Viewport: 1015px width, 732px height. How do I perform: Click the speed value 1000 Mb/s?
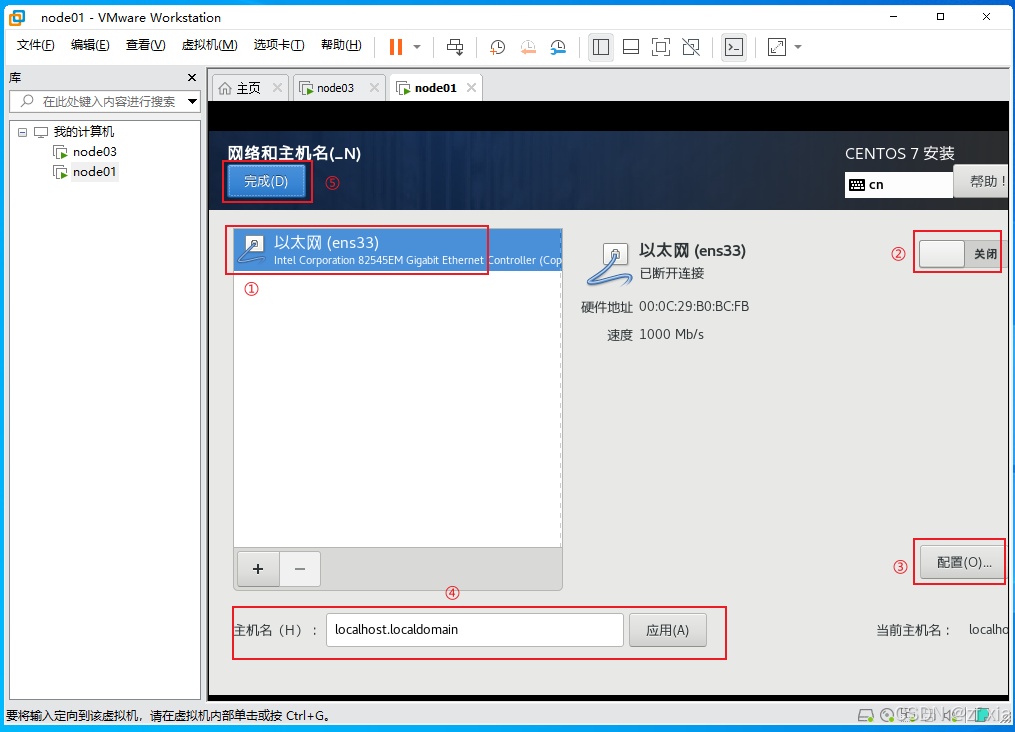click(671, 335)
